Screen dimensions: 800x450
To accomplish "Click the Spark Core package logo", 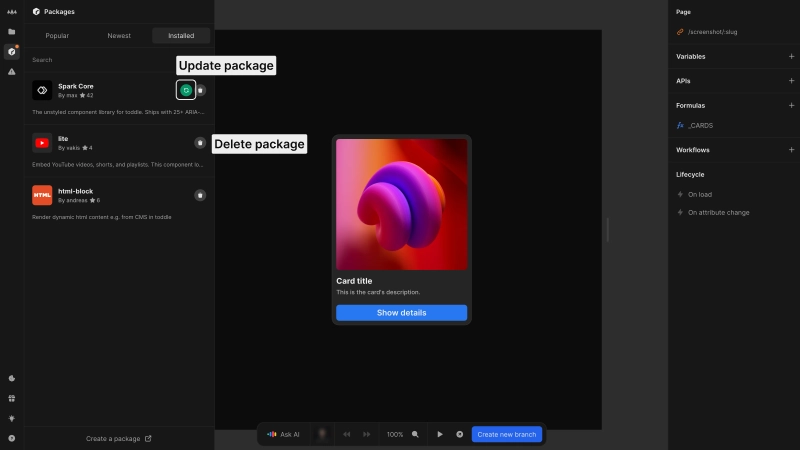I will 42,90.
